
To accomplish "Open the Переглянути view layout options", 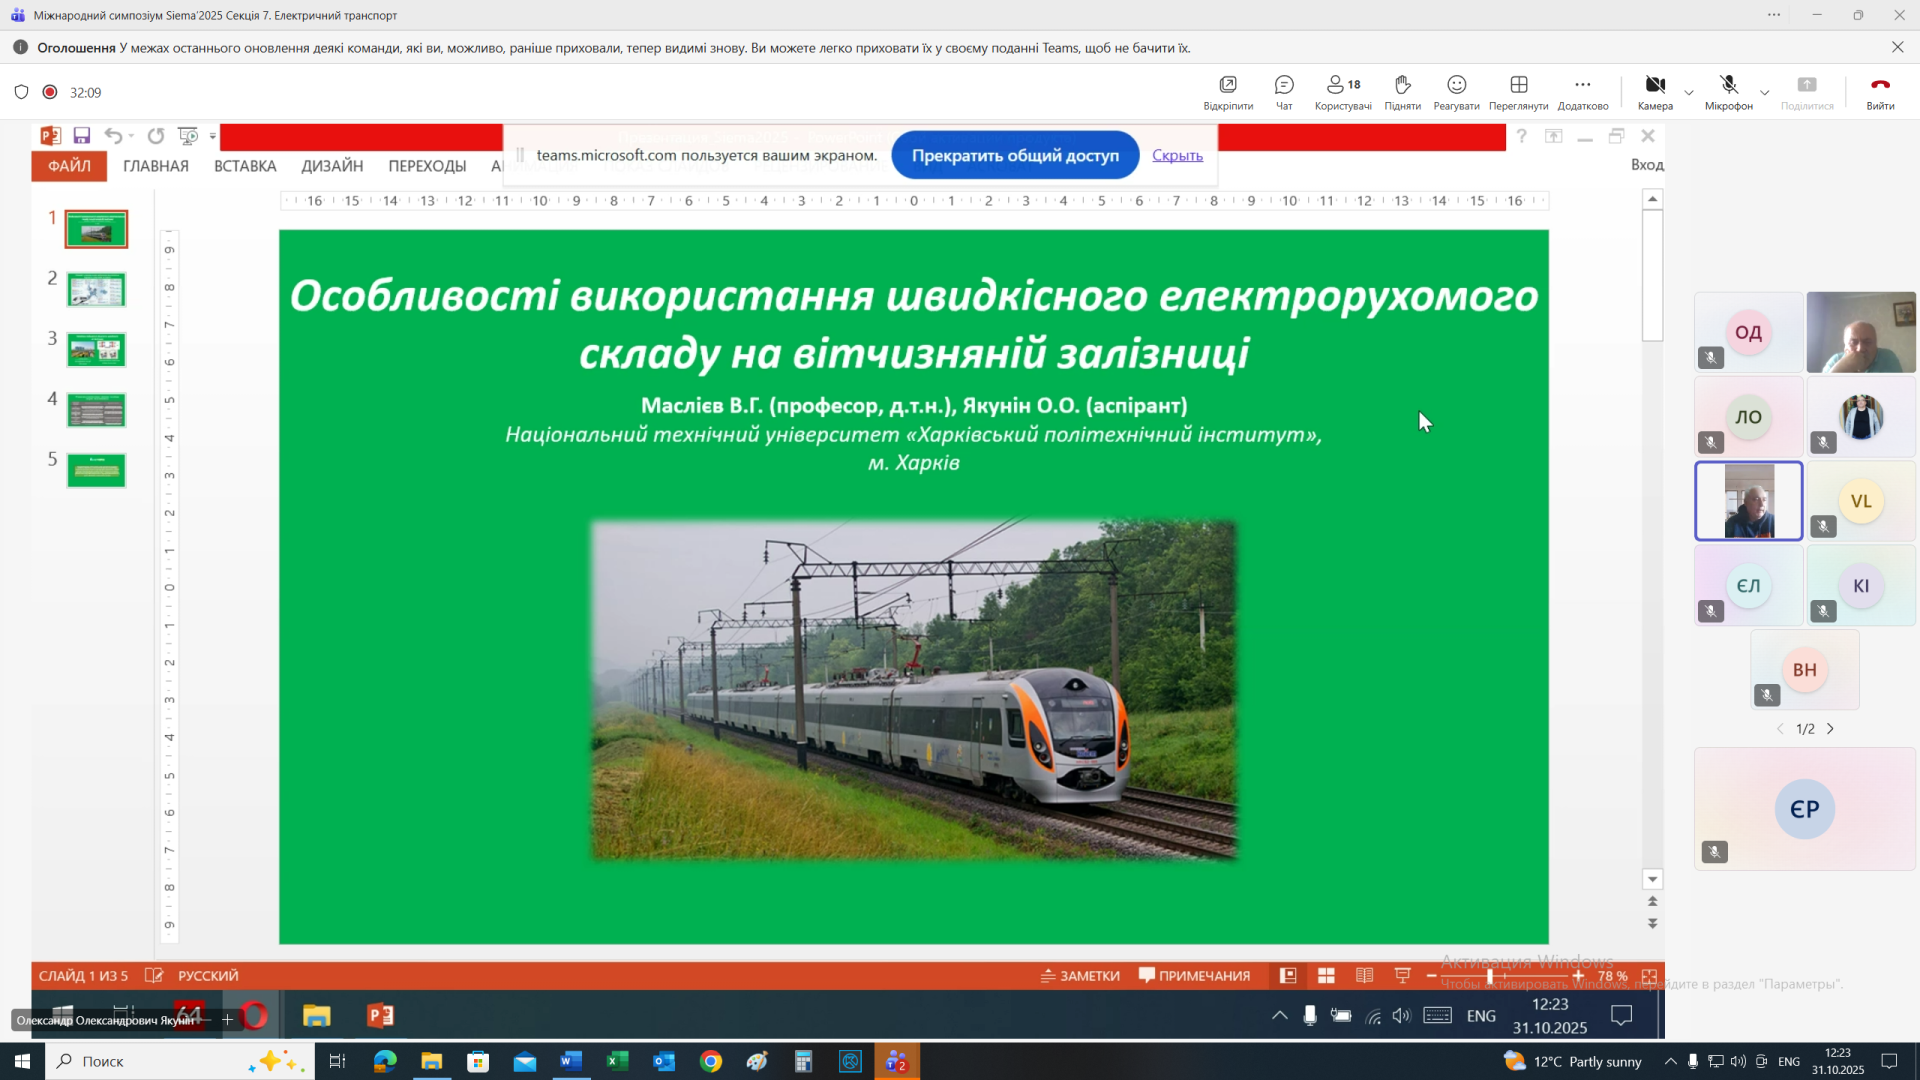I will pos(1518,91).
